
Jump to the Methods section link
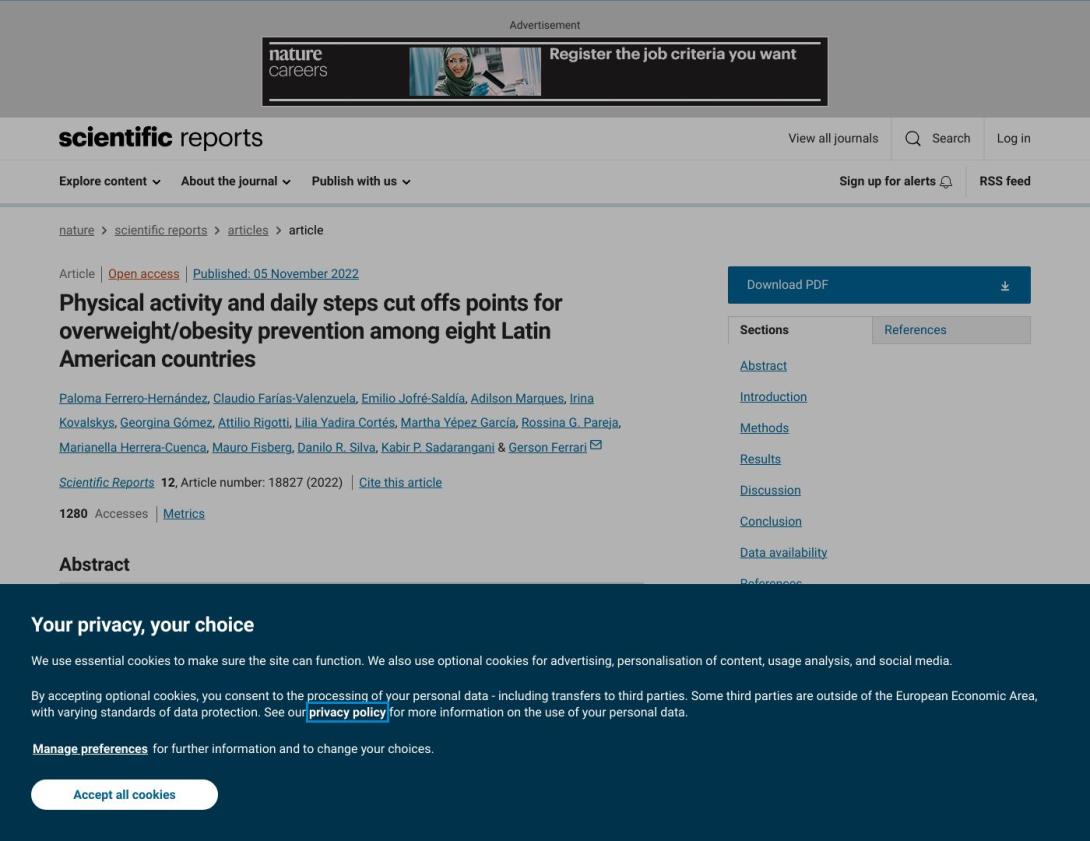764,428
